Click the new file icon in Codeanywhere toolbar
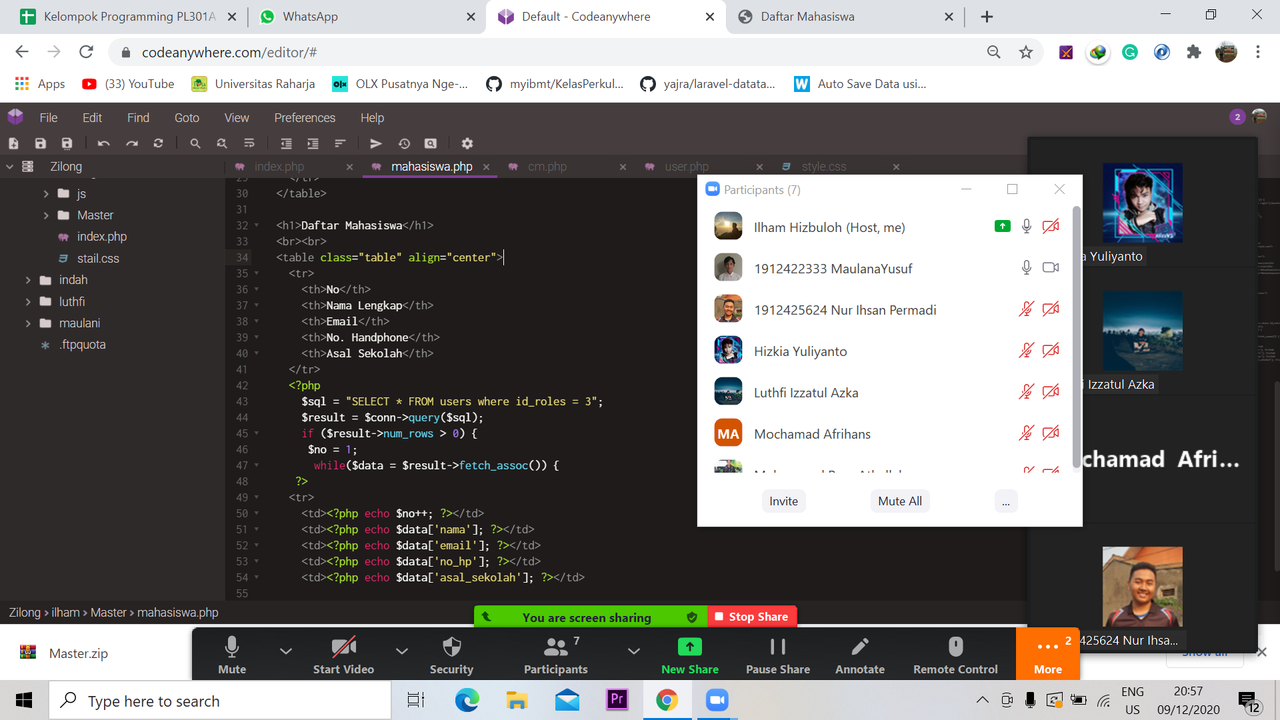Image resolution: width=1280 pixels, height=720 pixels. tap(14, 144)
